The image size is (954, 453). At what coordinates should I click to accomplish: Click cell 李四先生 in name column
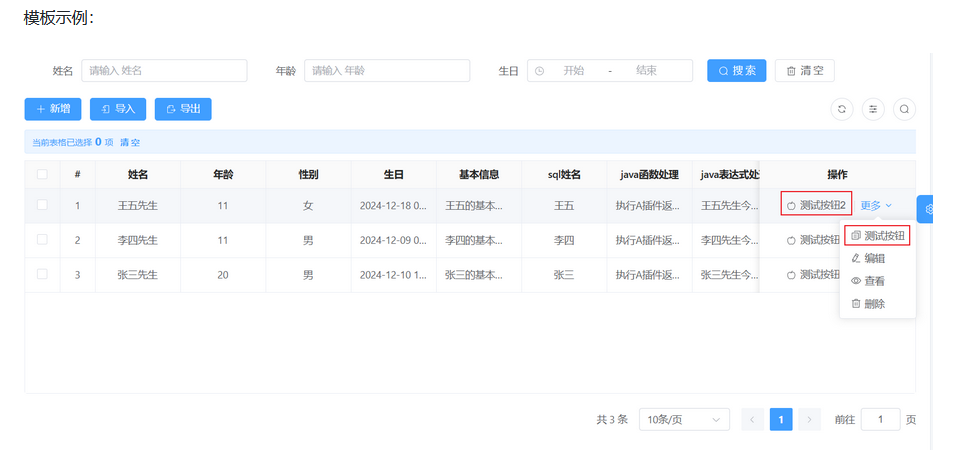click(x=138, y=240)
